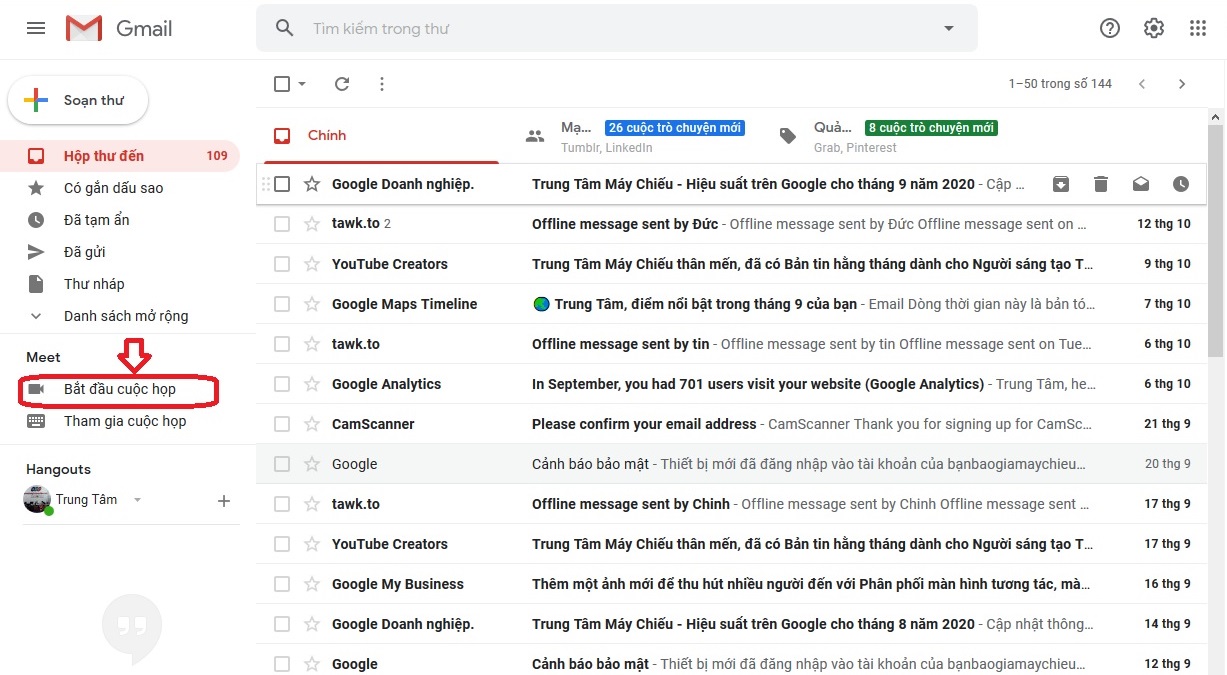This screenshot has height=675, width=1227.
Task: Open the Google Analytics 701 users email
Action: click(732, 384)
